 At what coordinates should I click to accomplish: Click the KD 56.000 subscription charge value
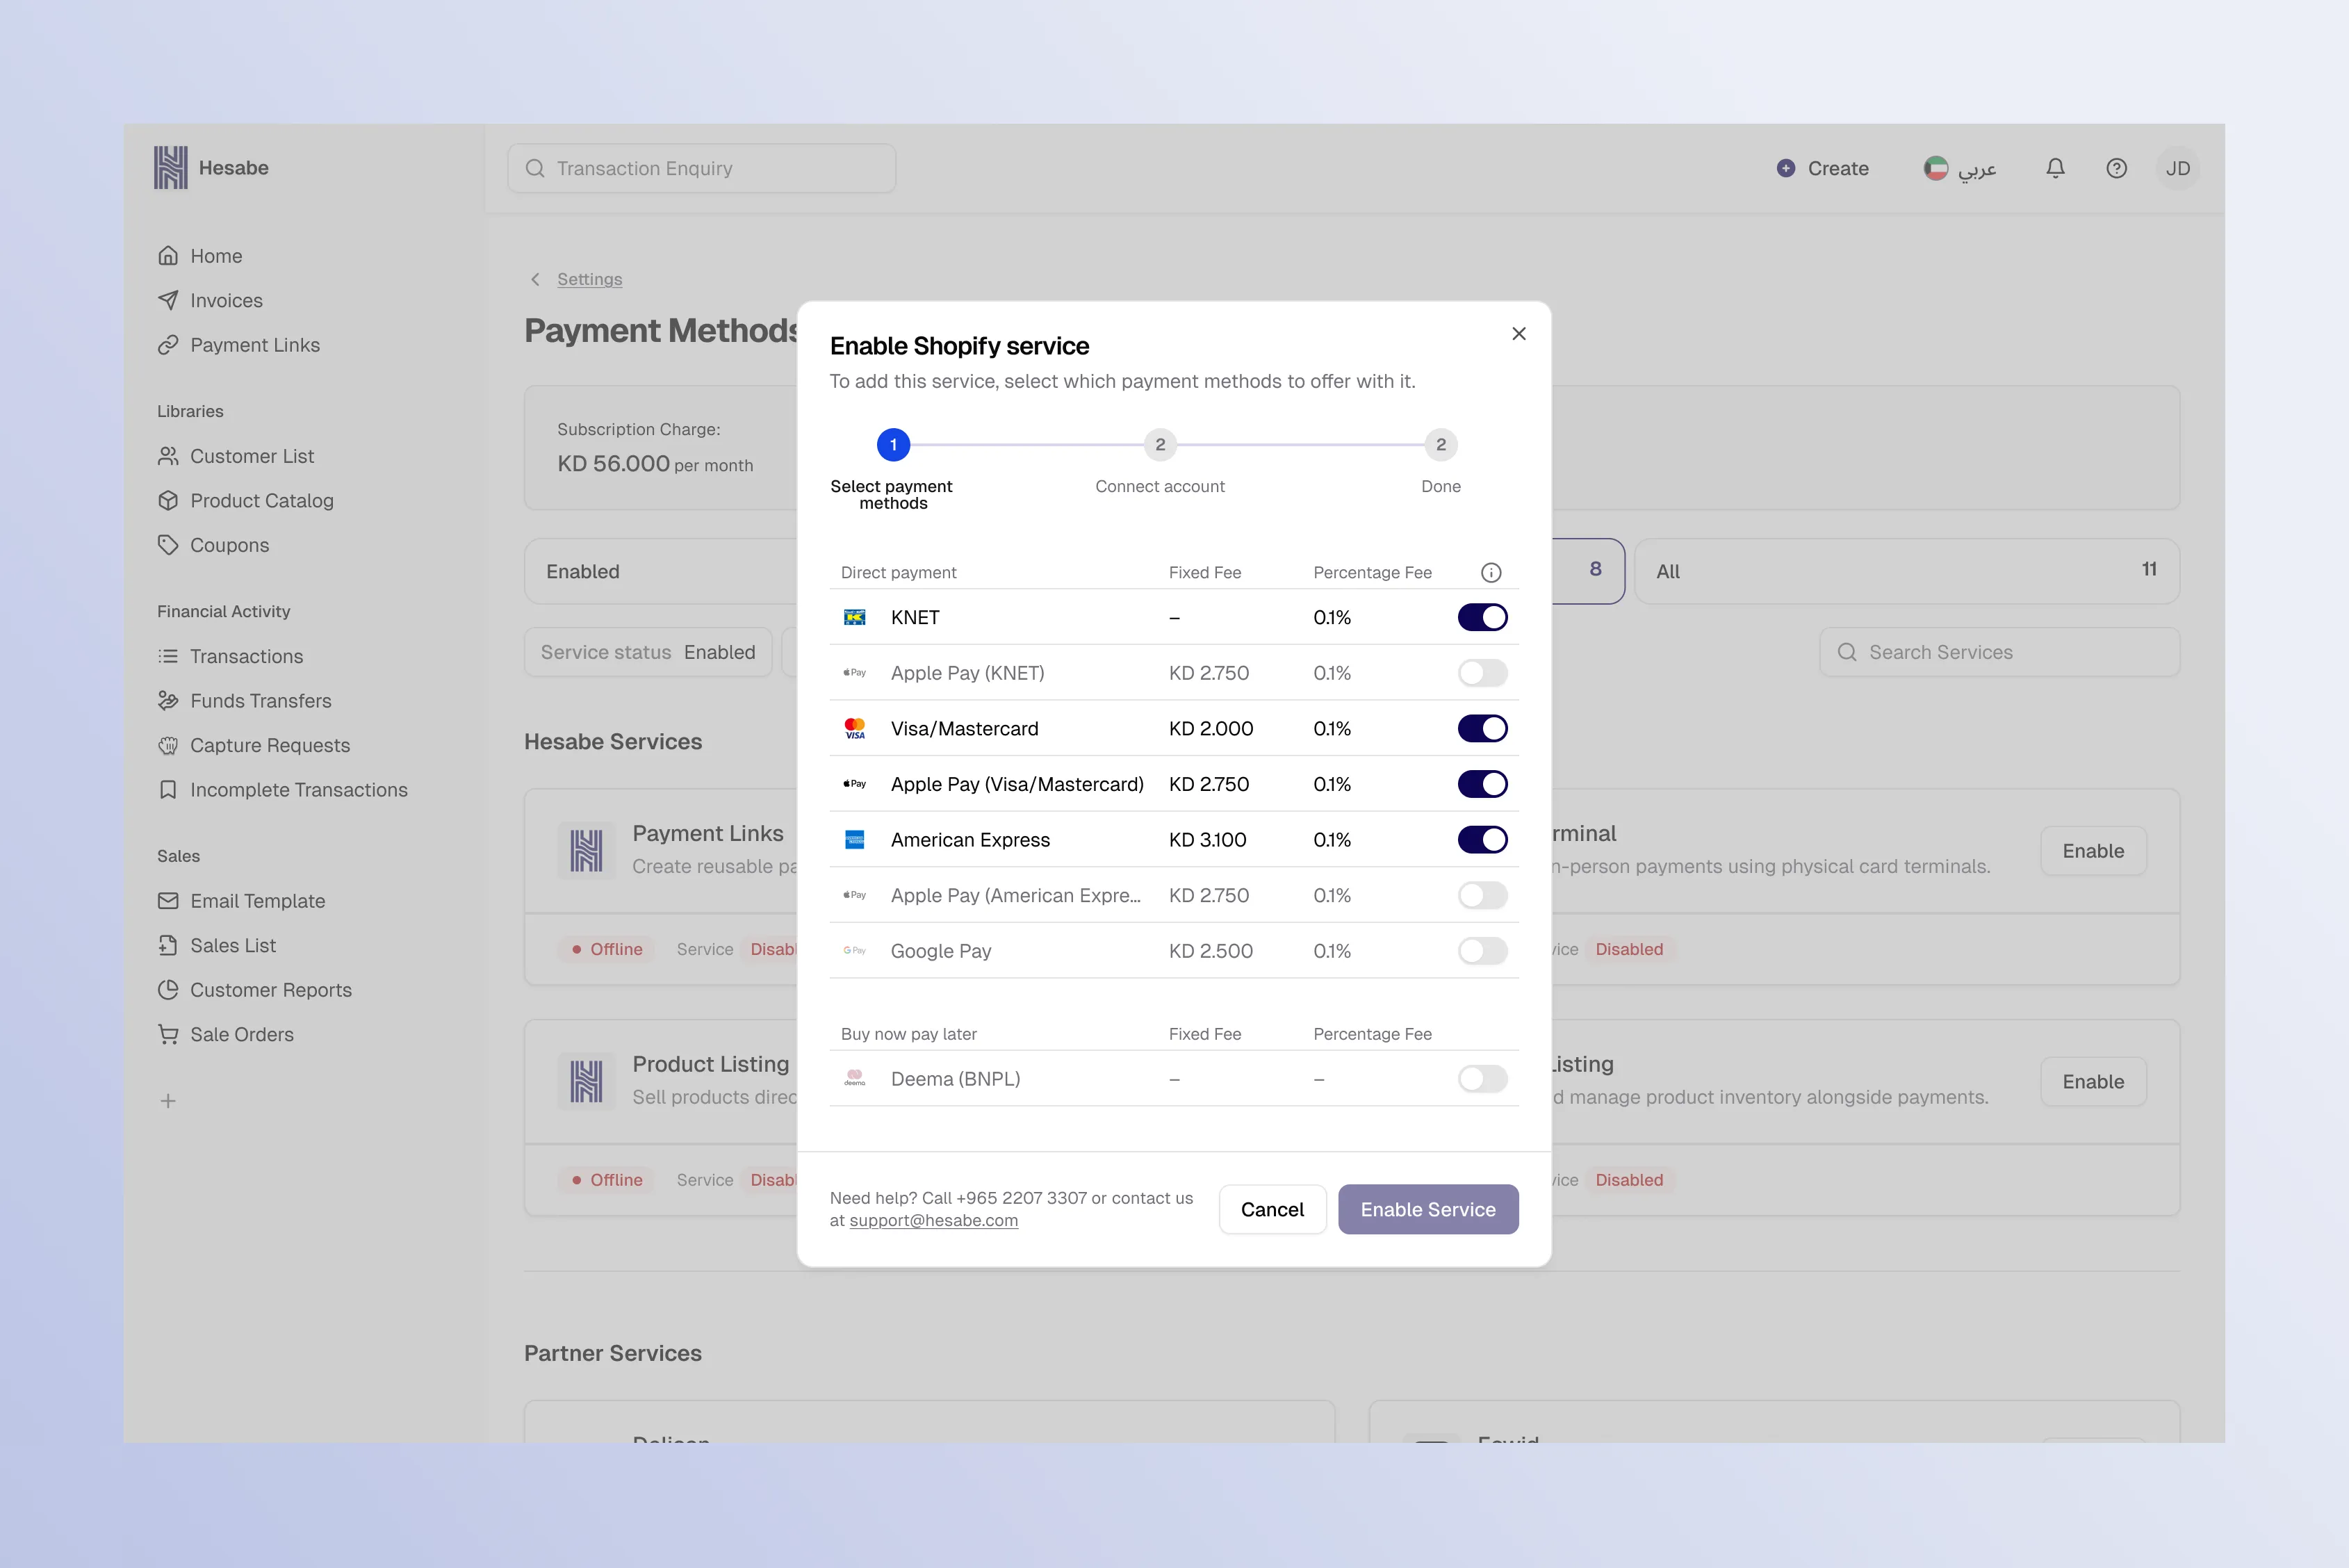coord(613,464)
